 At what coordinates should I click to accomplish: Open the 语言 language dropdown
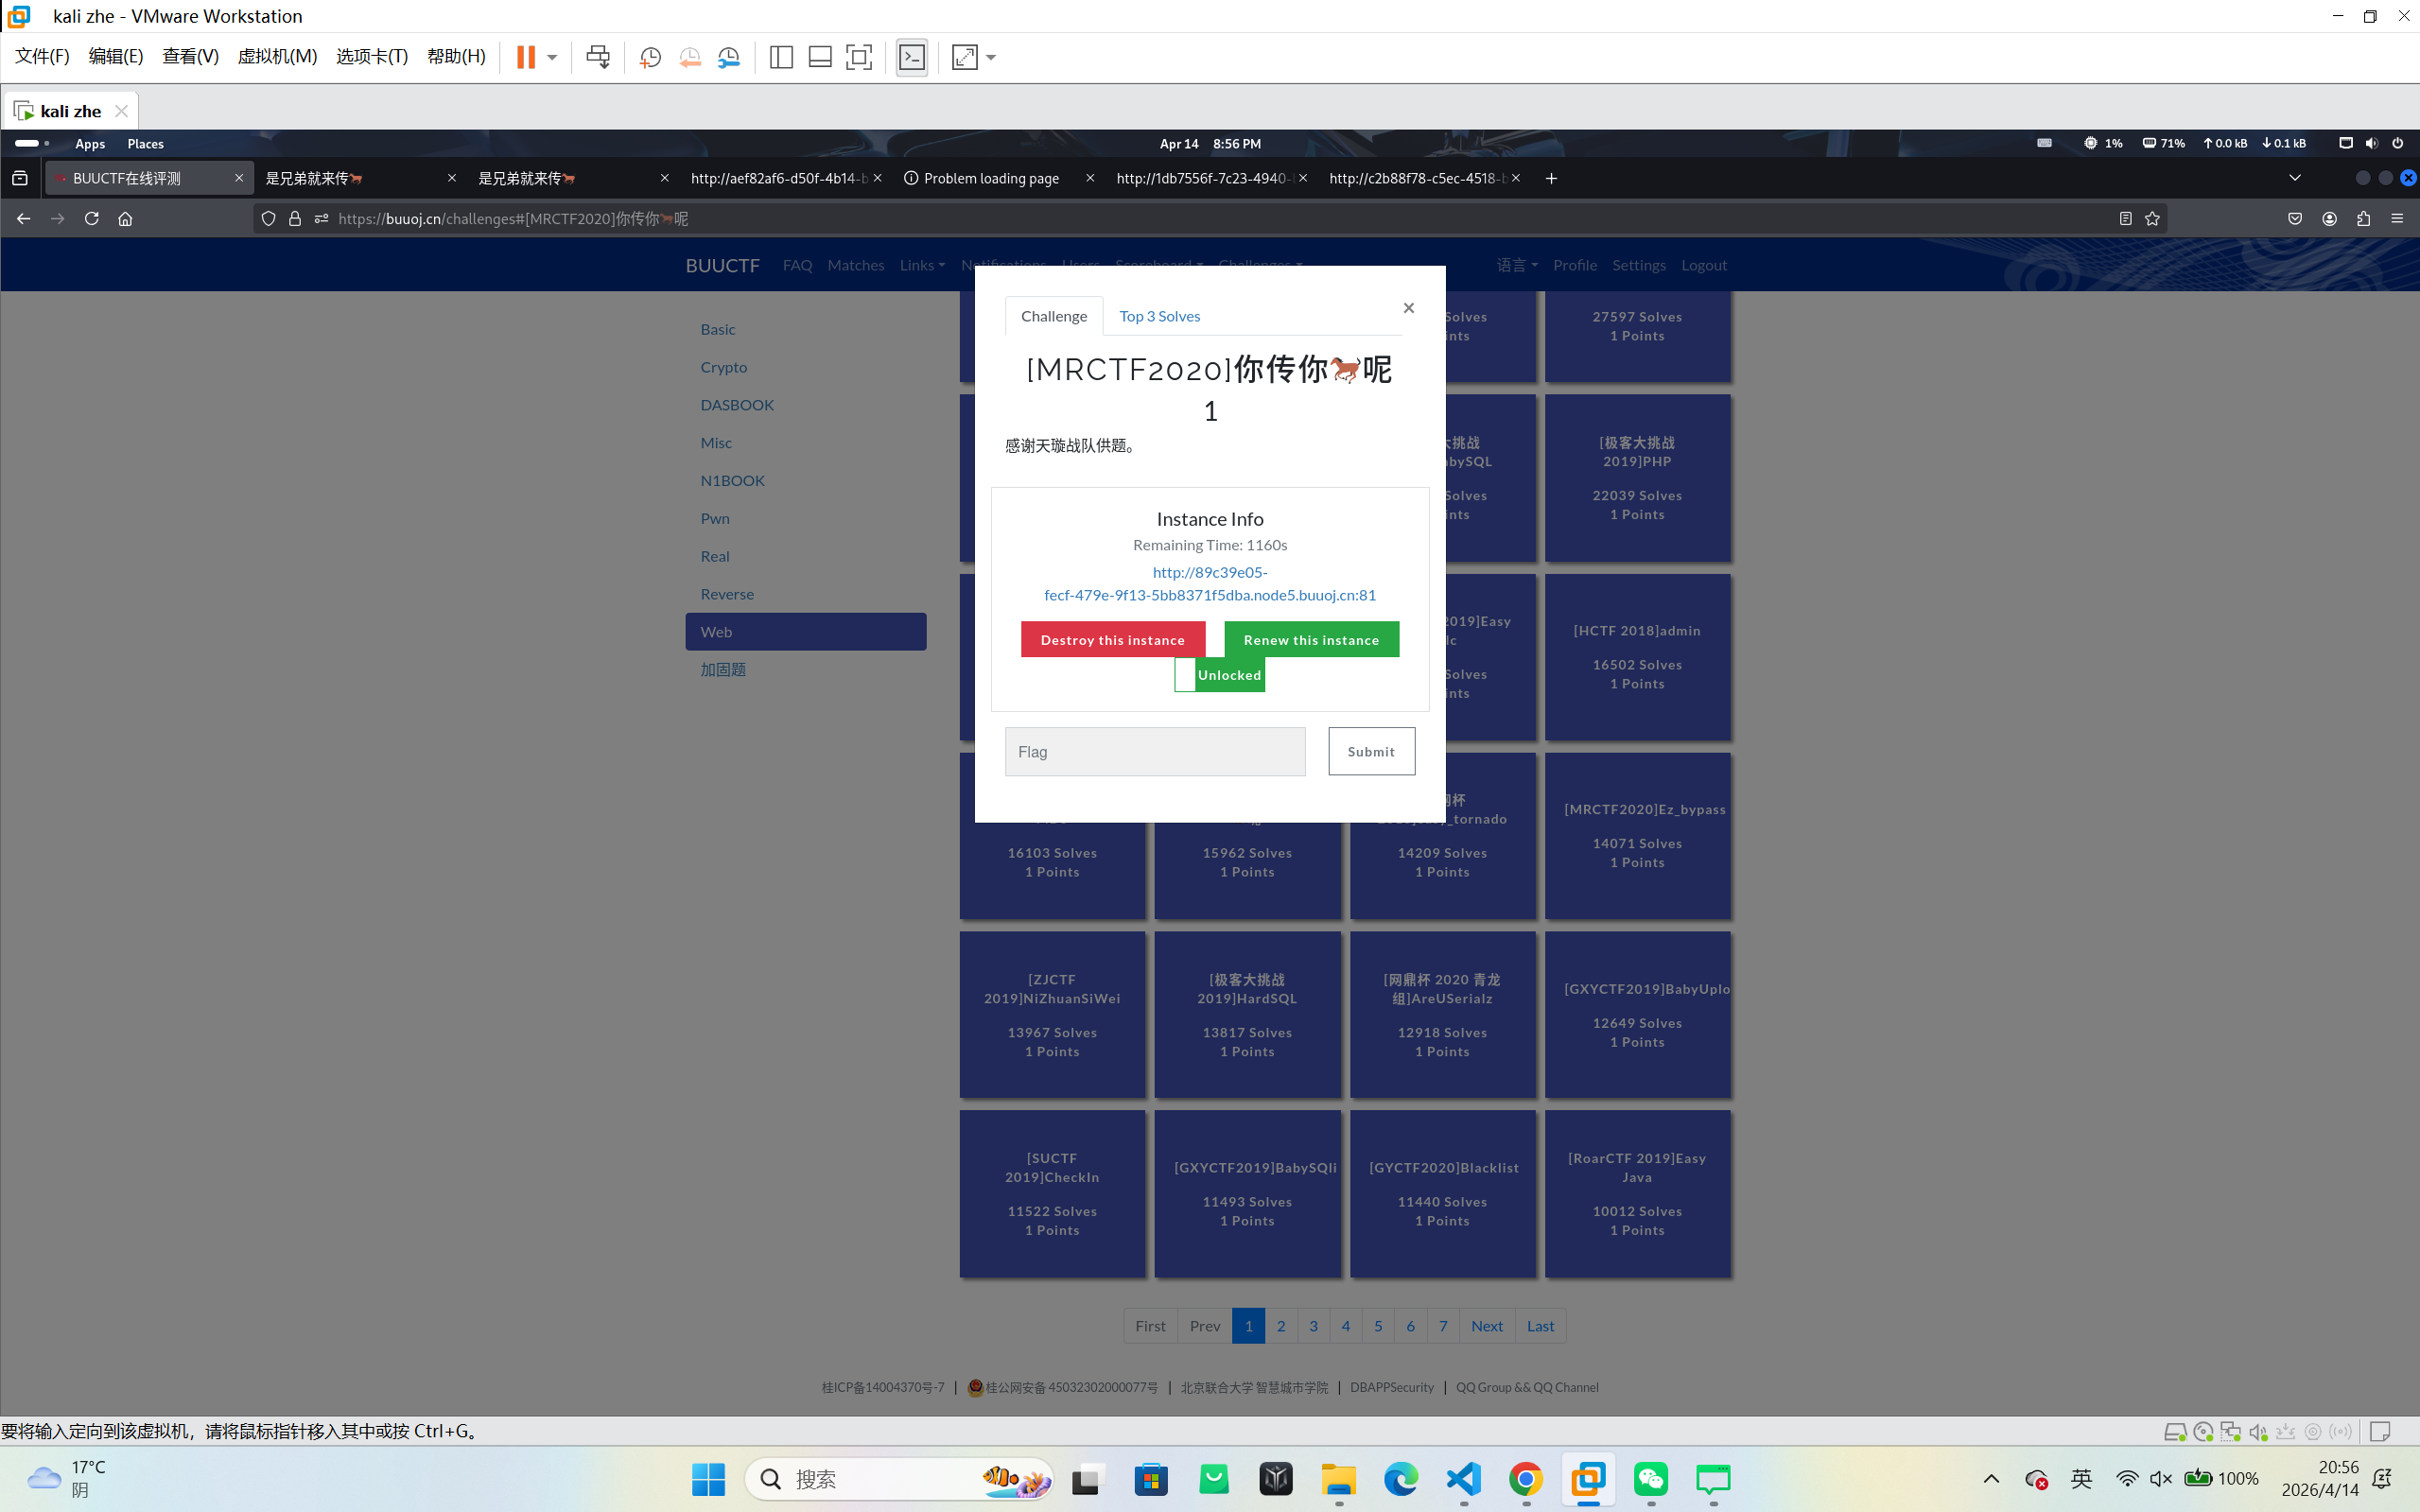(x=1516, y=265)
